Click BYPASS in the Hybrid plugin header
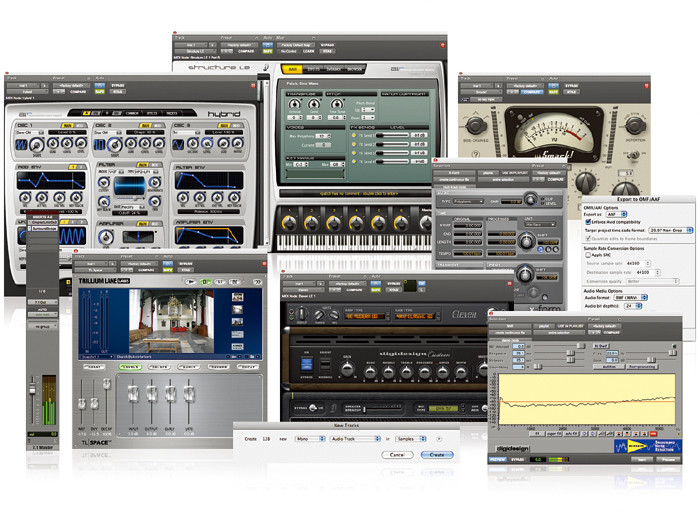Viewport: 700px width, 525px height. (118, 85)
